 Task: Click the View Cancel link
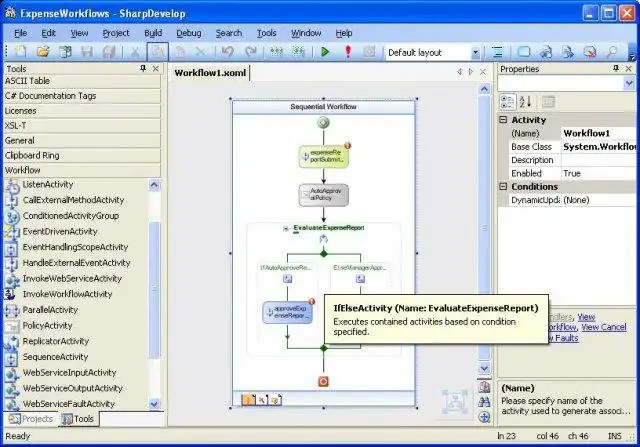[x=604, y=327]
